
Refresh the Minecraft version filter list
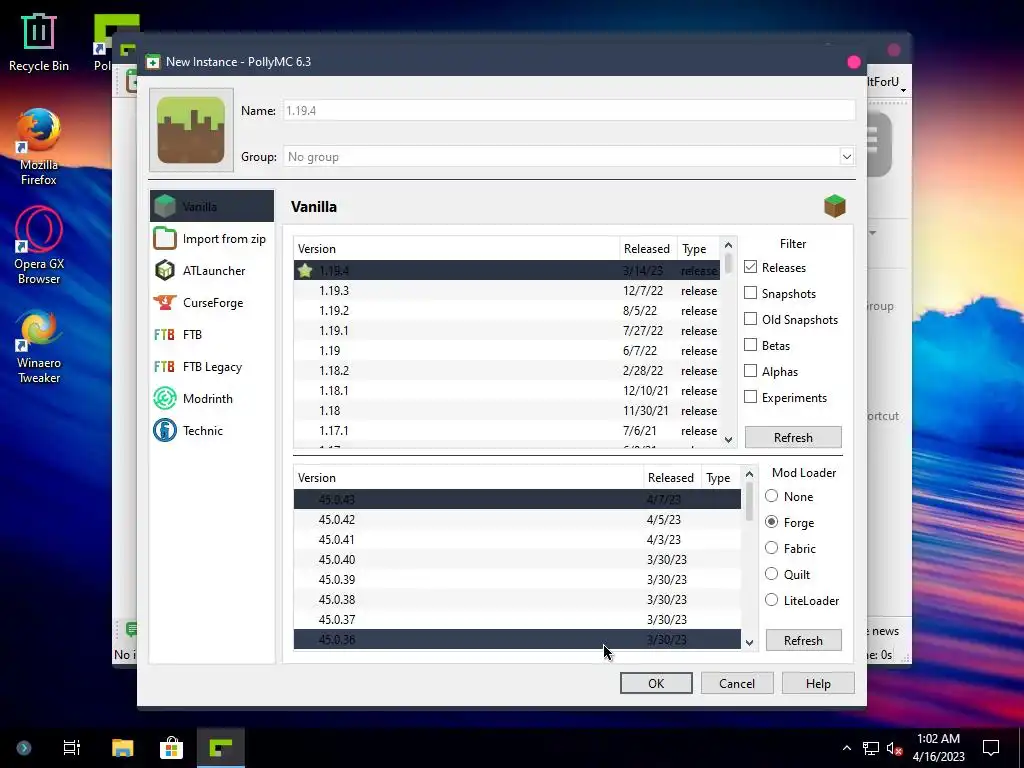(x=793, y=438)
